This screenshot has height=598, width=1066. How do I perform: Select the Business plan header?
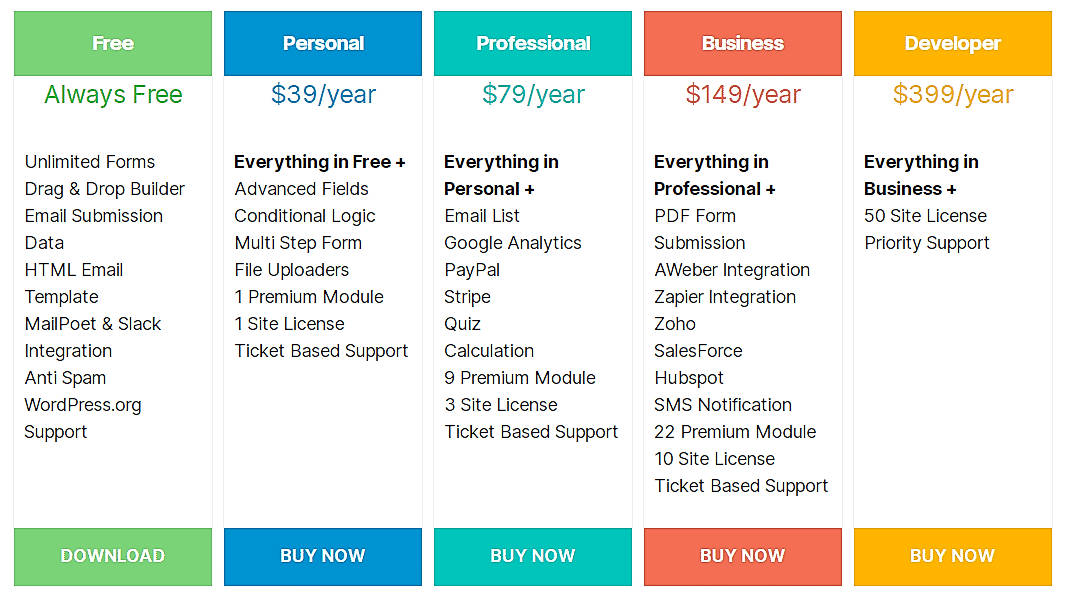coord(742,43)
